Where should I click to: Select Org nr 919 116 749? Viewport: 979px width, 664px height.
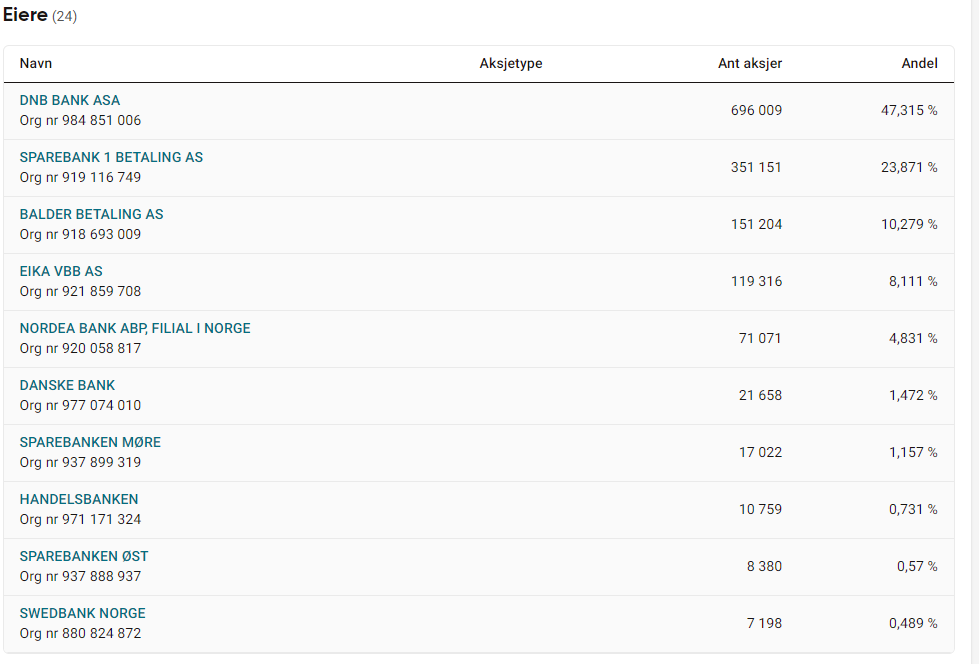81,177
